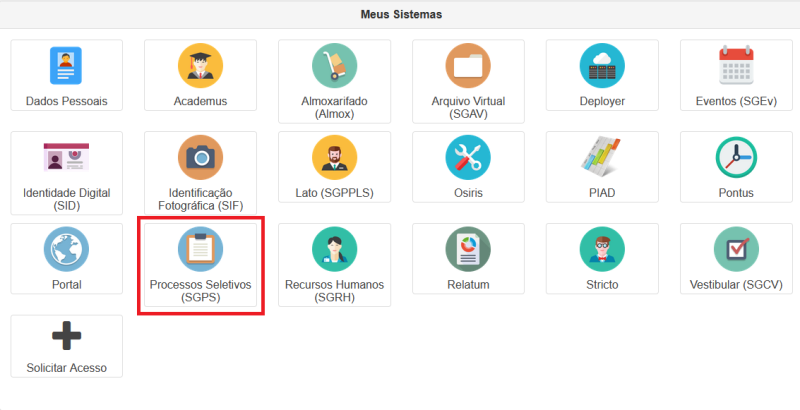Click the Eventos (SGEv) calendar icon
This screenshot has width=800, height=410.
[736, 67]
